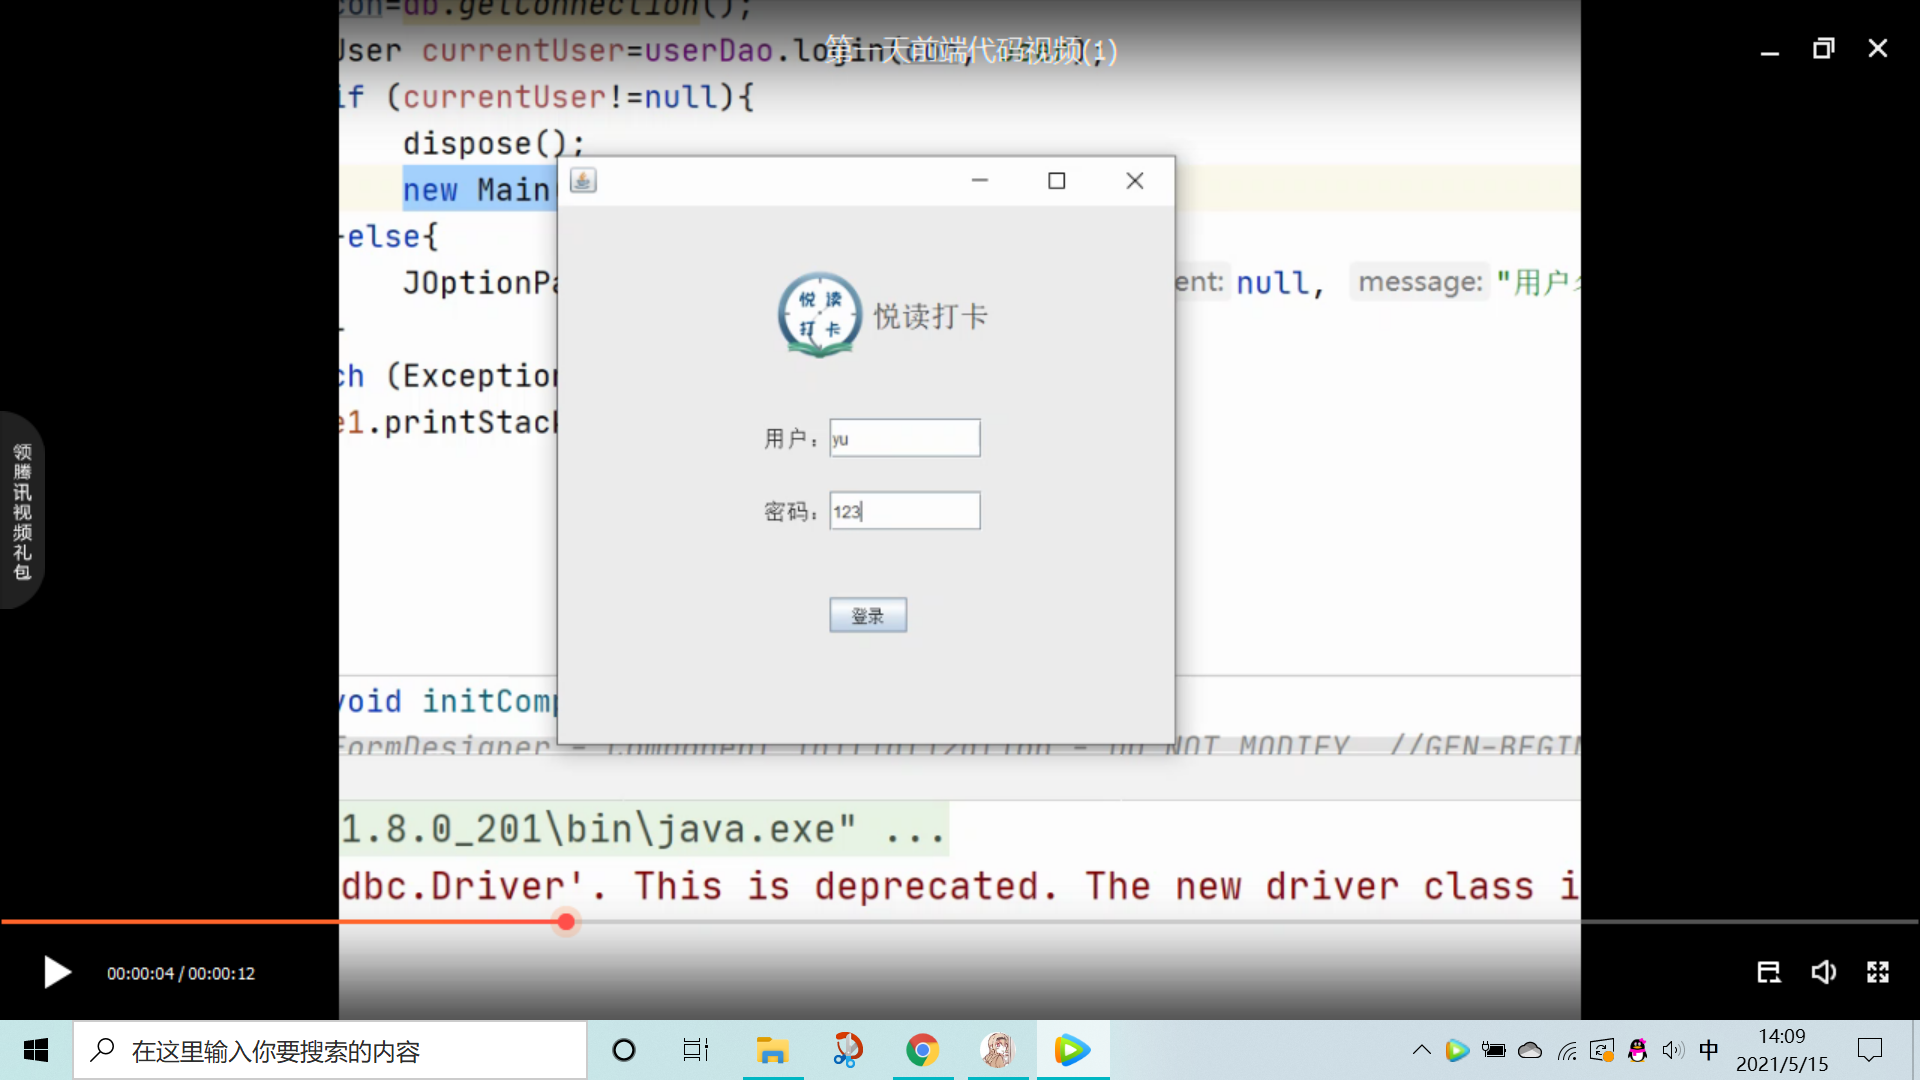
Task: Open Task View on taskbar
Action: click(695, 1050)
